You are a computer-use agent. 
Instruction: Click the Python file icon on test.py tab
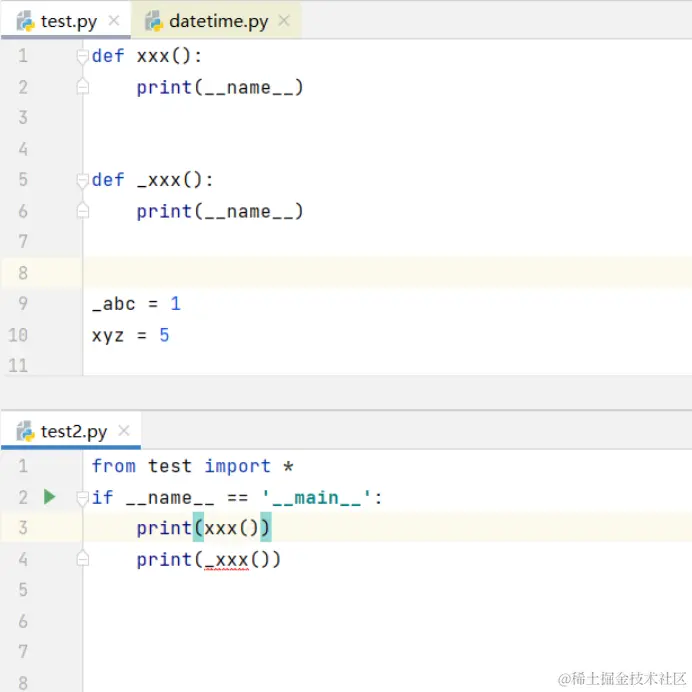26,21
